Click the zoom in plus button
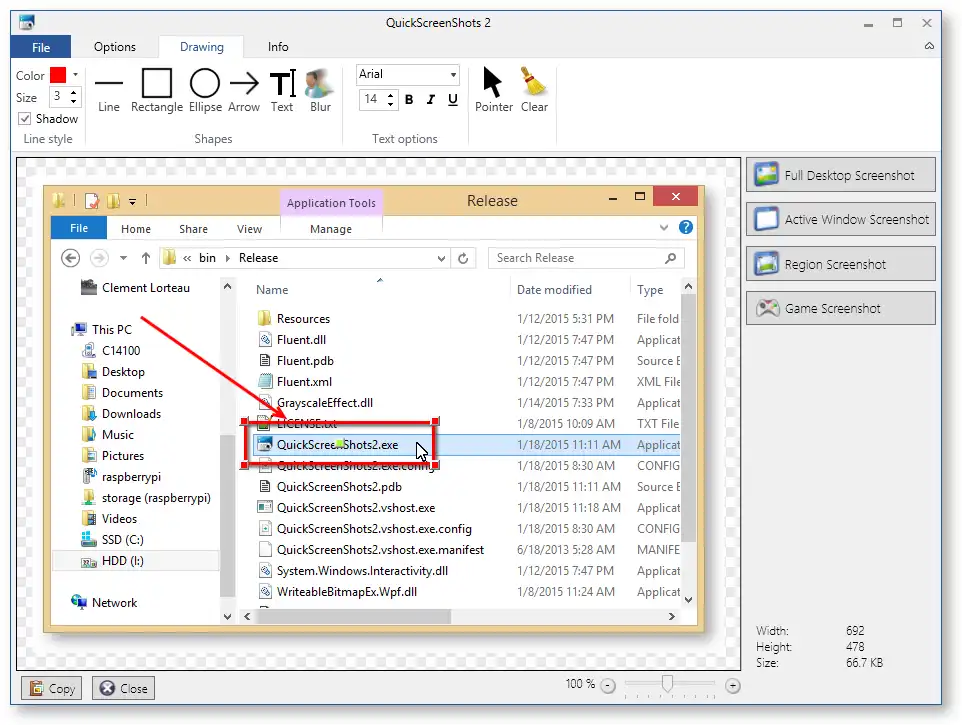Screen dimensions: 962x725 (x=733, y=686)
